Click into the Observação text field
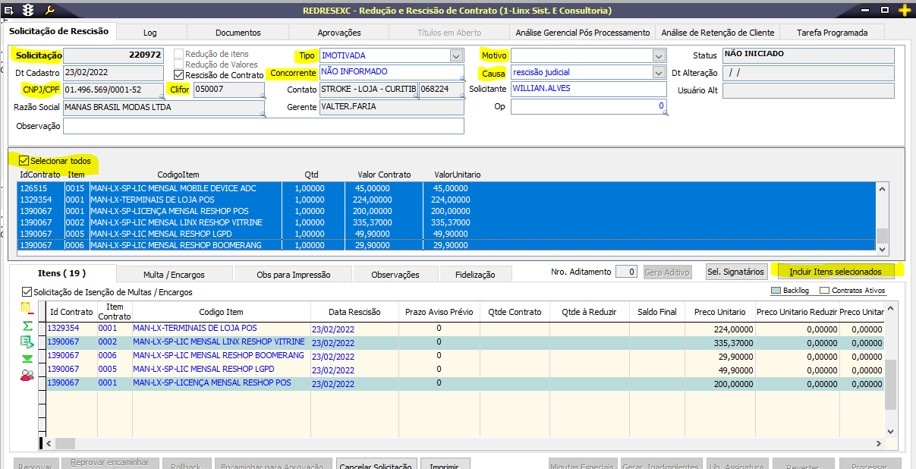 coord(264,126)
